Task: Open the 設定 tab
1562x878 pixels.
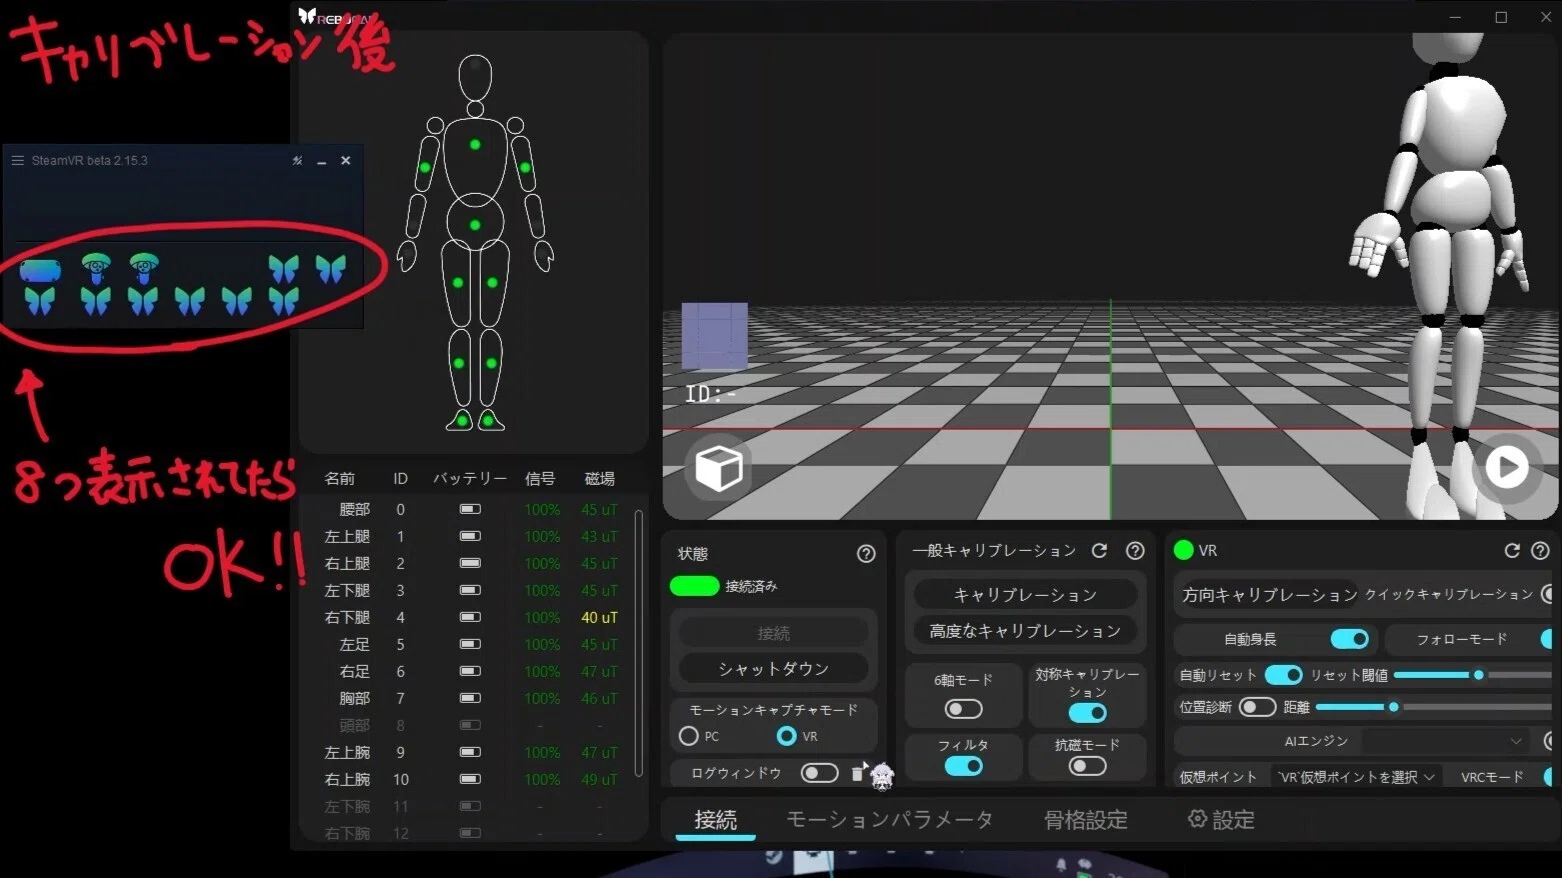Action: tap(1220, 820)
